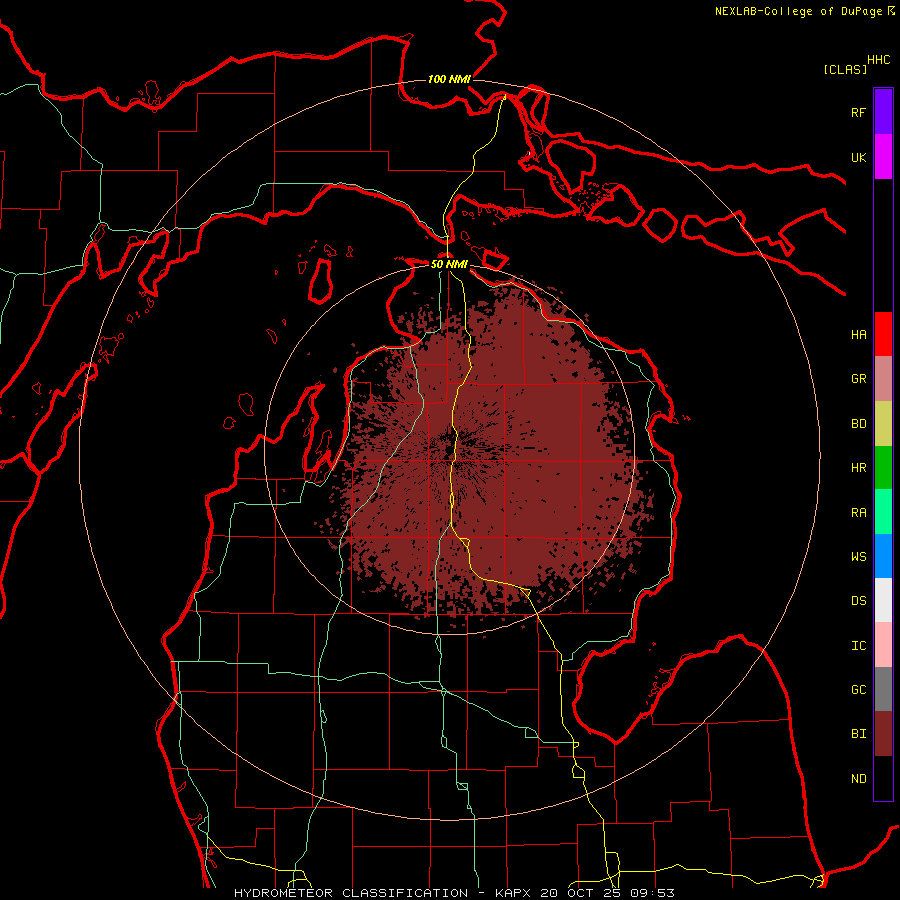Click the NEXLAB-College of DuPage text
The image size is (900, 900).
[x=798, y=11]
